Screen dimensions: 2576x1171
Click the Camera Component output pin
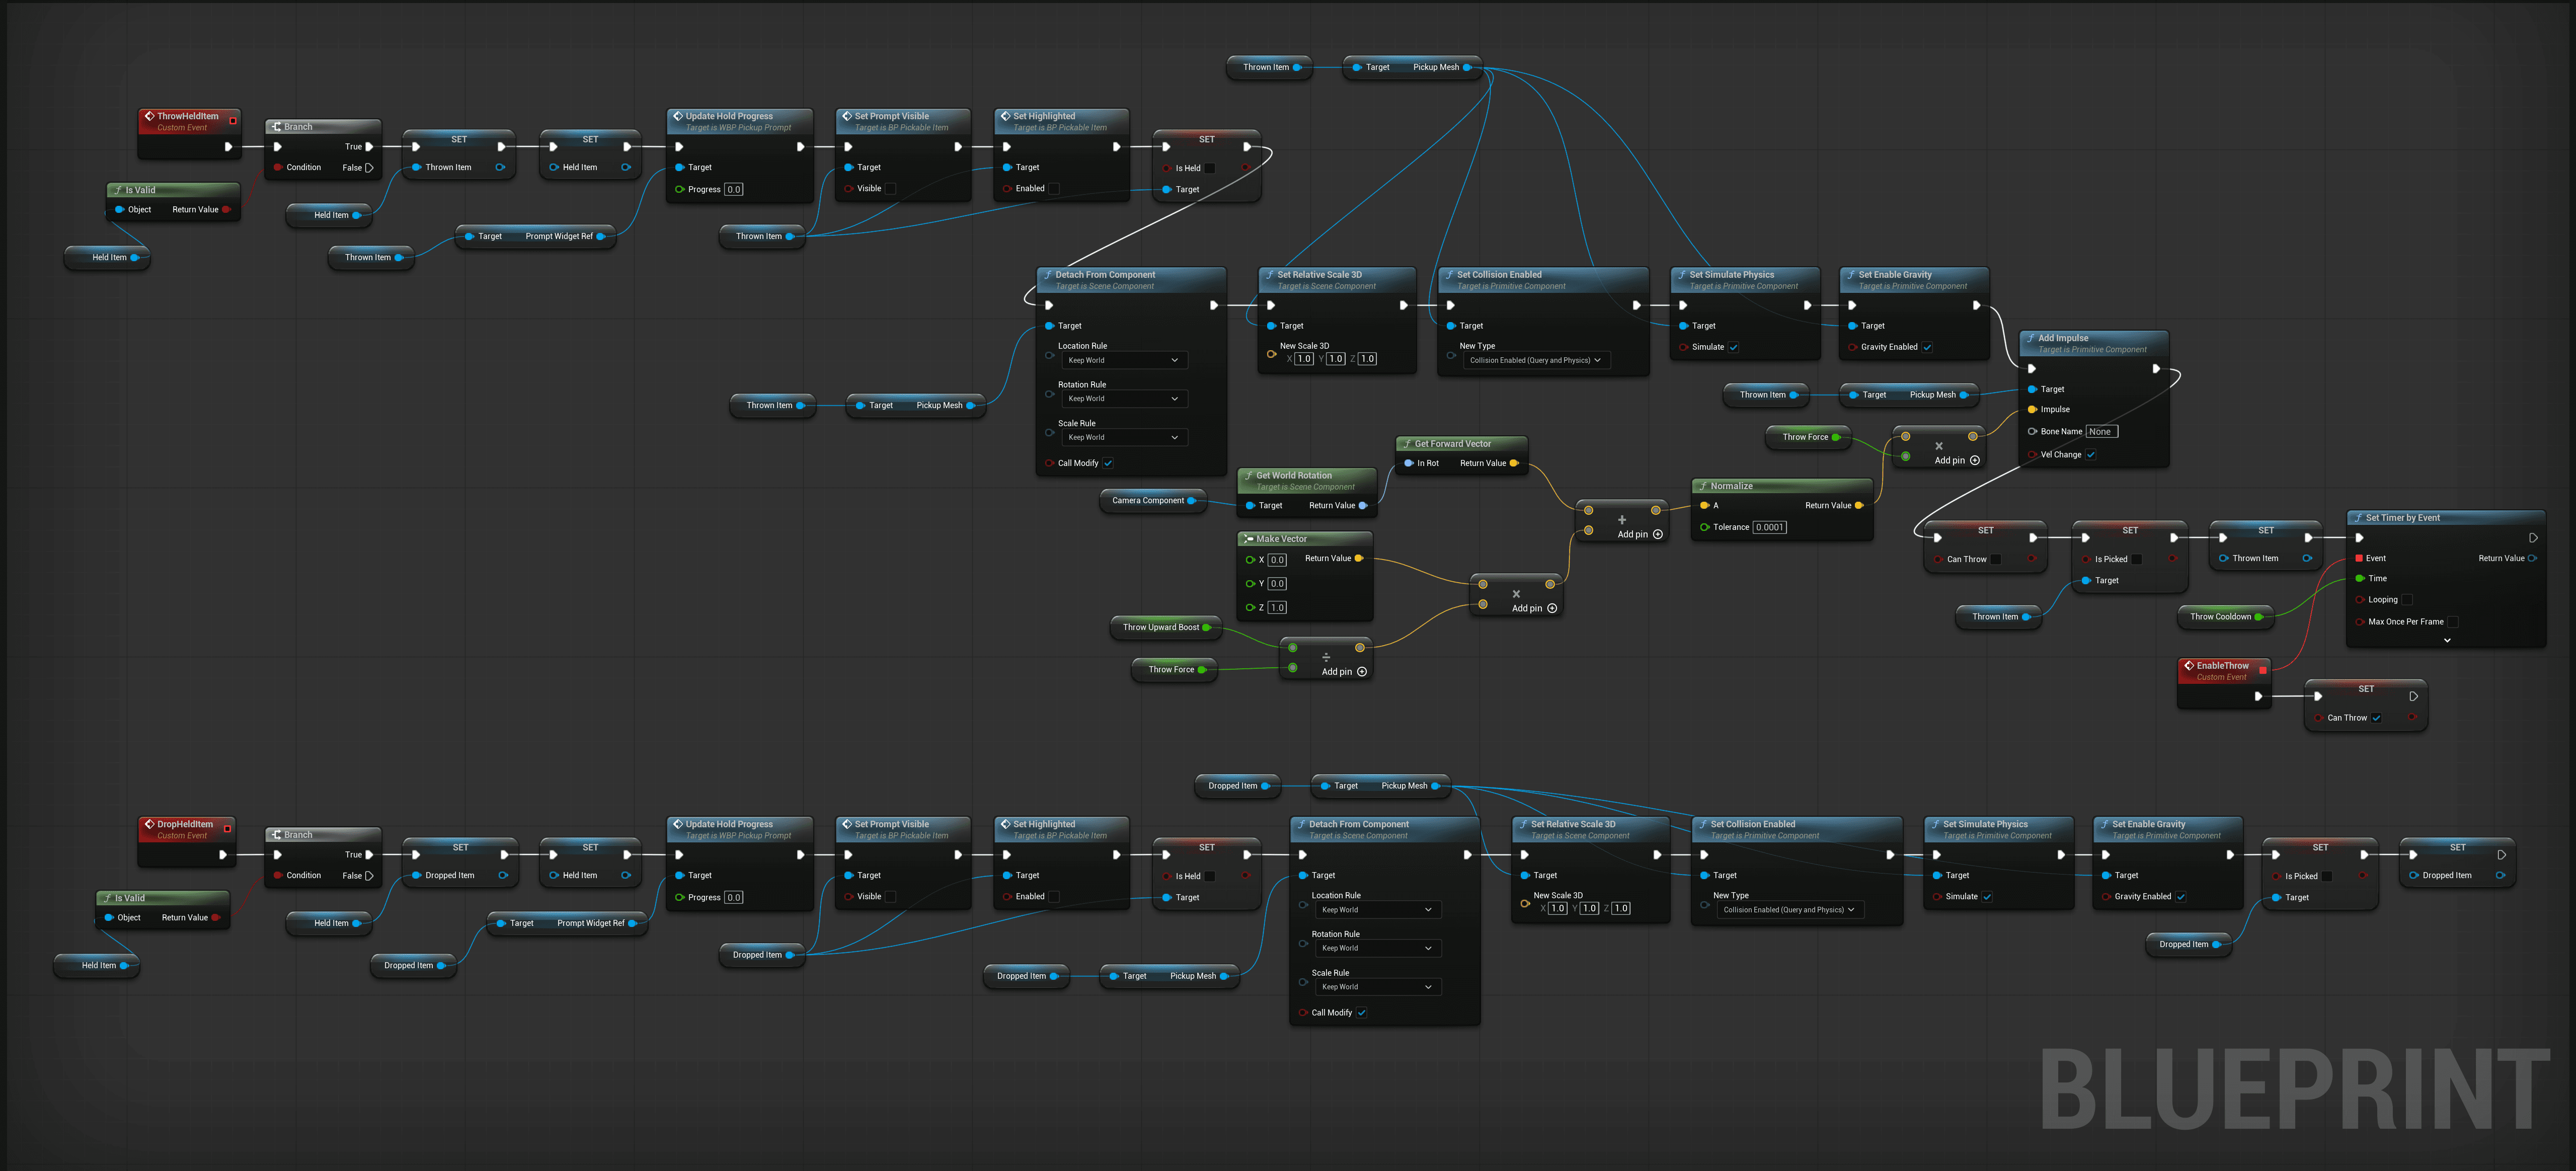(1191, 501)
